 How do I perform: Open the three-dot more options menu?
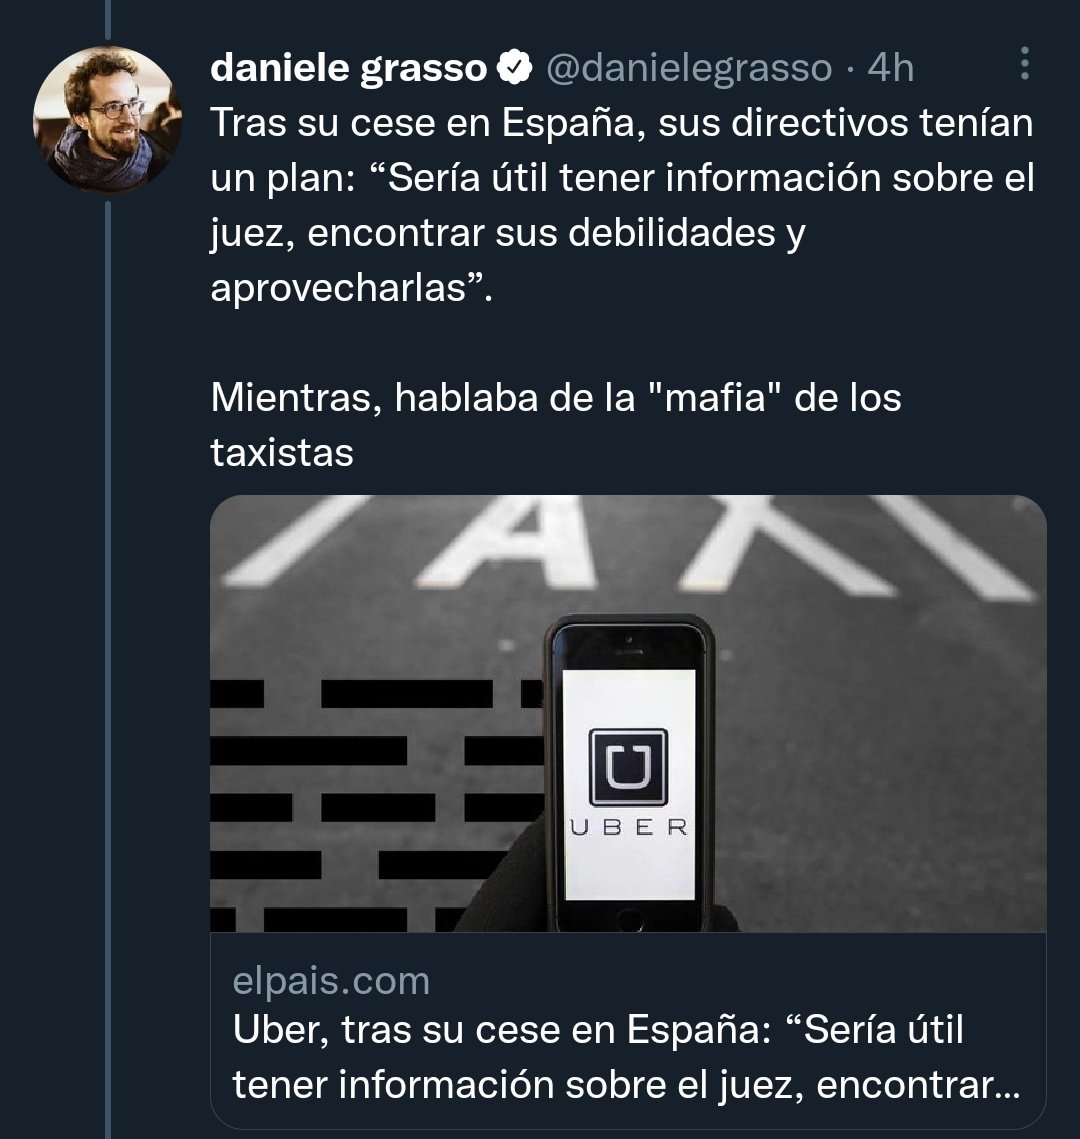pyautogui.click(x=1024, y=64)
